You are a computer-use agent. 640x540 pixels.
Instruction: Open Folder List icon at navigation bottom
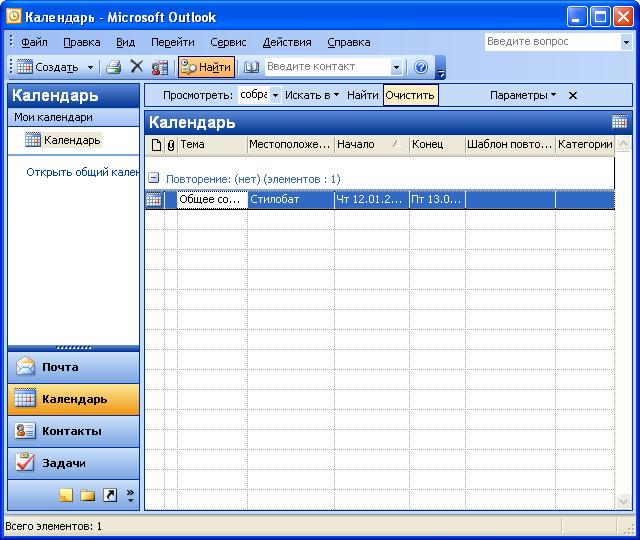click(87, 495)
